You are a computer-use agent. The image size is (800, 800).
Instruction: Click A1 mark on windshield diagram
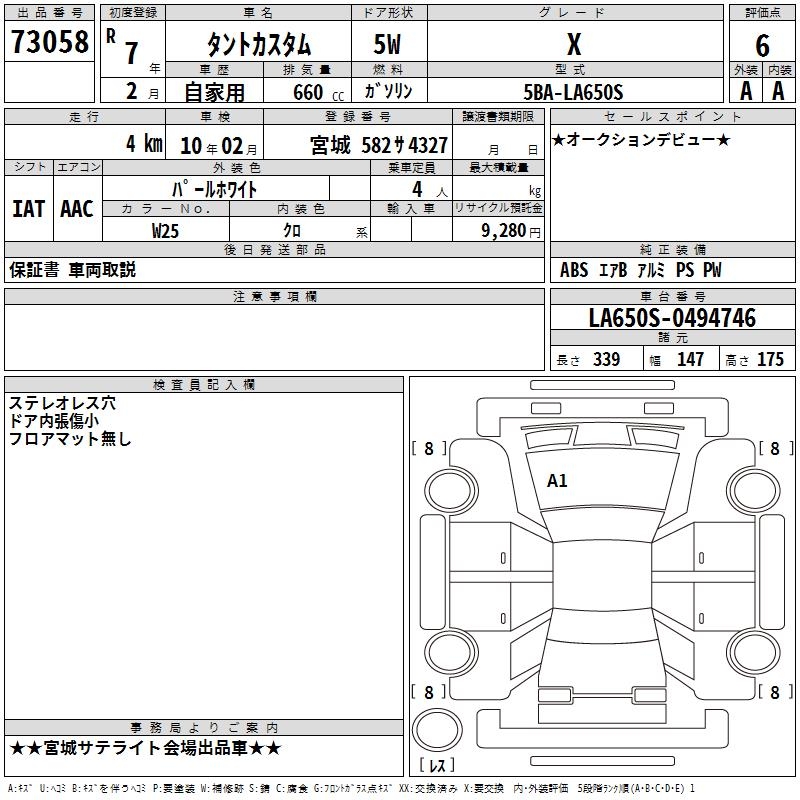[x=557, y=481]
